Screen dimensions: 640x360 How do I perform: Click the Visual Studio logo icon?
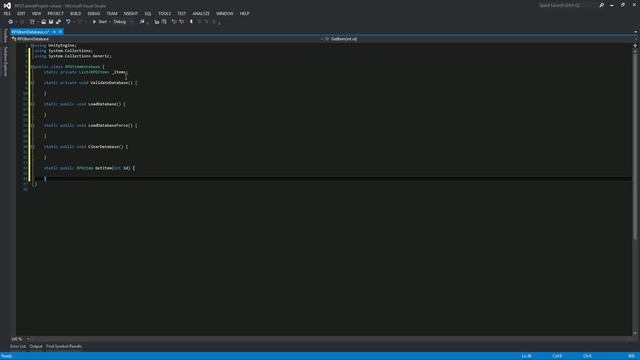tap(7, 6)
